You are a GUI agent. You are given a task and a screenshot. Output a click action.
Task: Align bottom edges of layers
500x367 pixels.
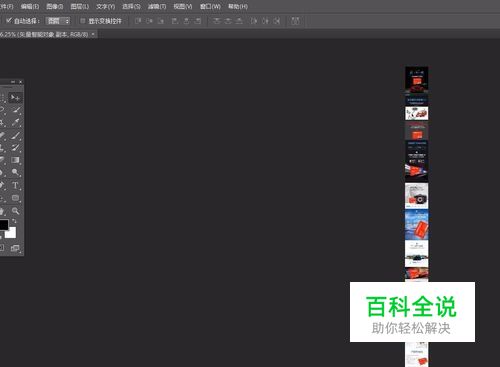161,21
